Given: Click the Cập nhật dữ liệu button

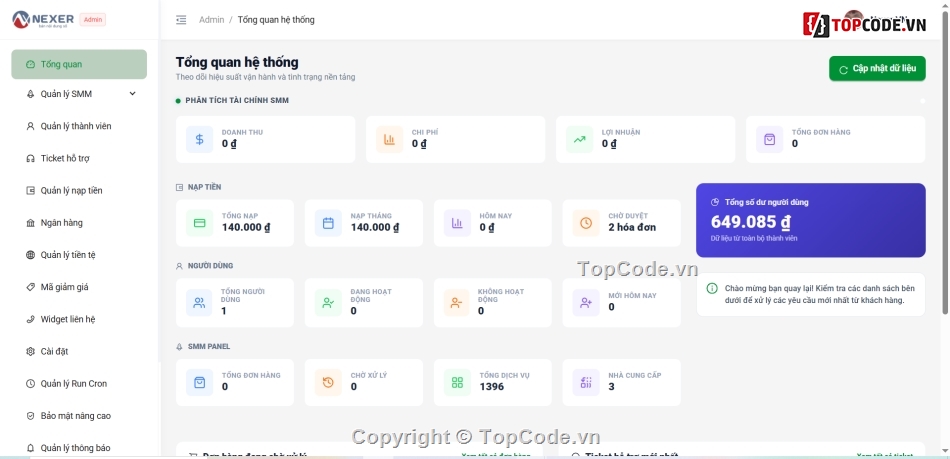Looking at the screenshot, I should pos(877,68).
